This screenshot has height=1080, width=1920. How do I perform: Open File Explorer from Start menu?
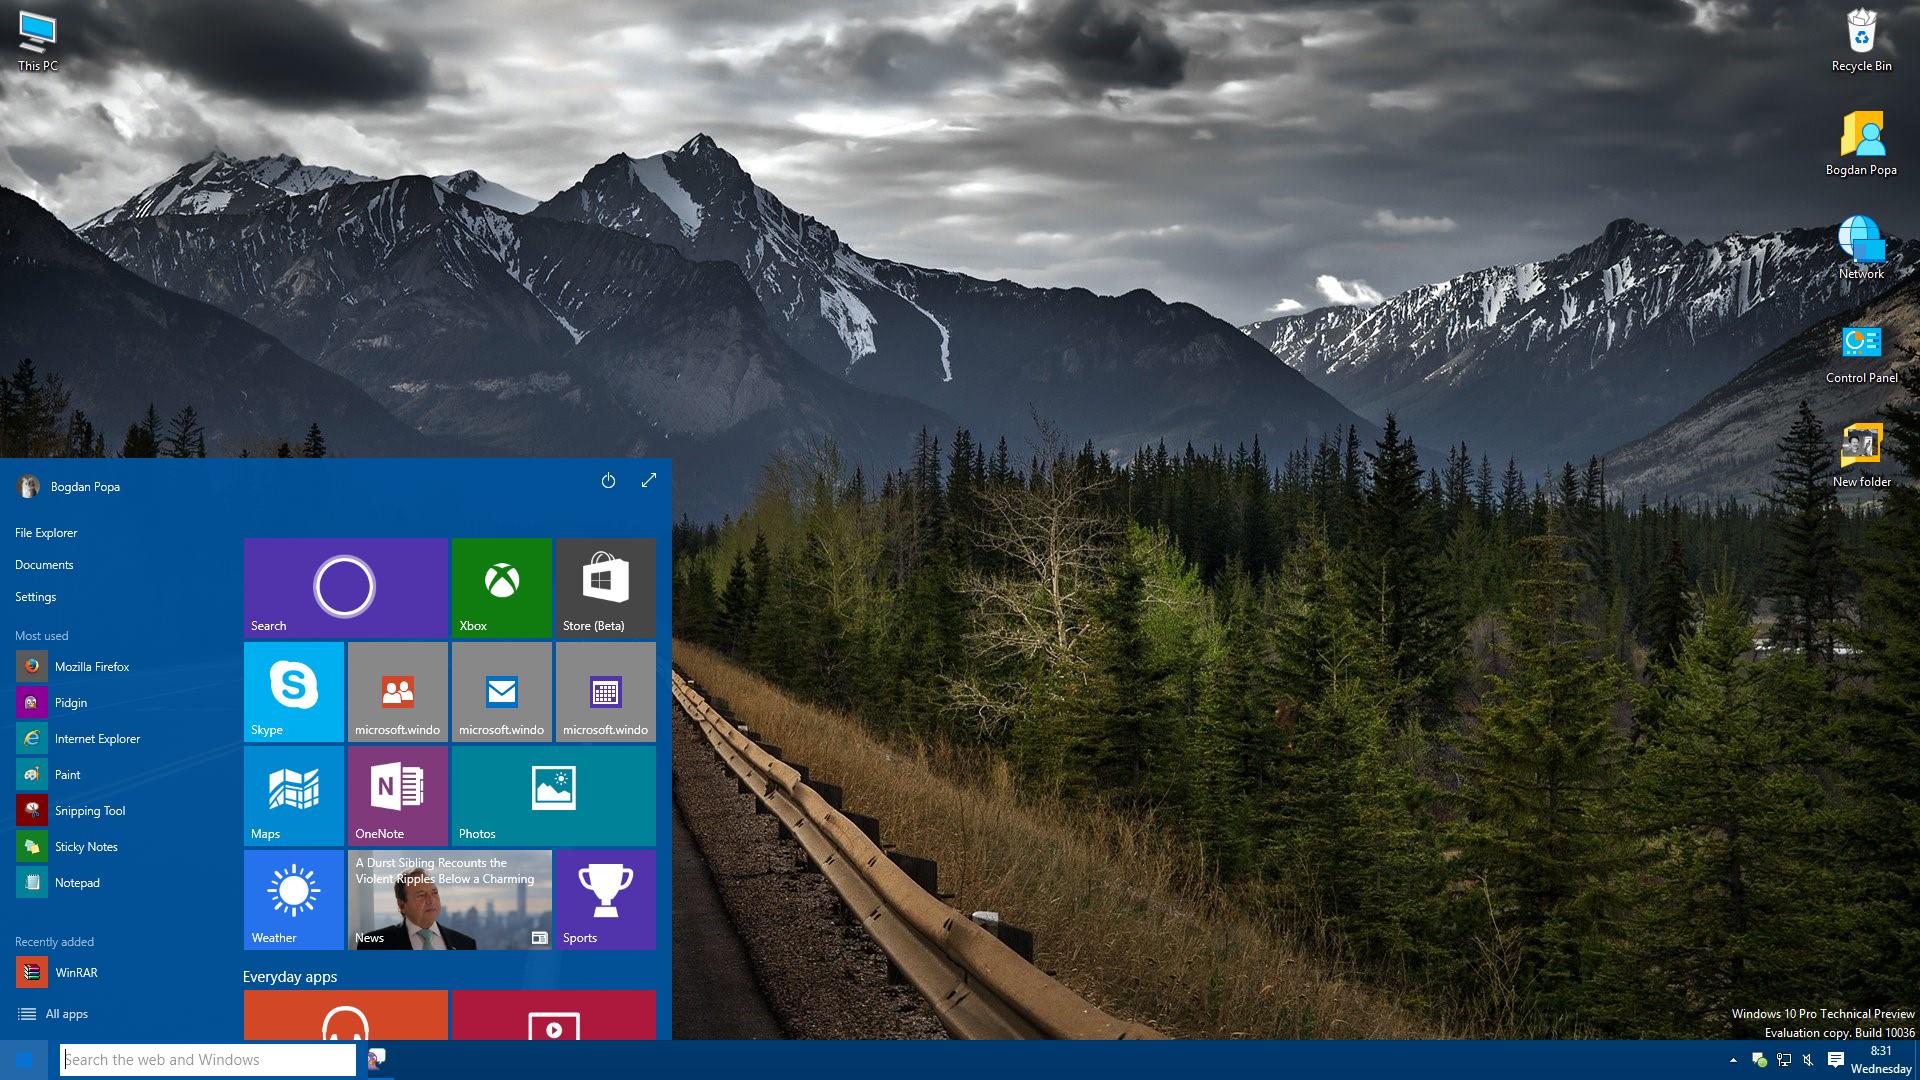[x=46, y=533]
